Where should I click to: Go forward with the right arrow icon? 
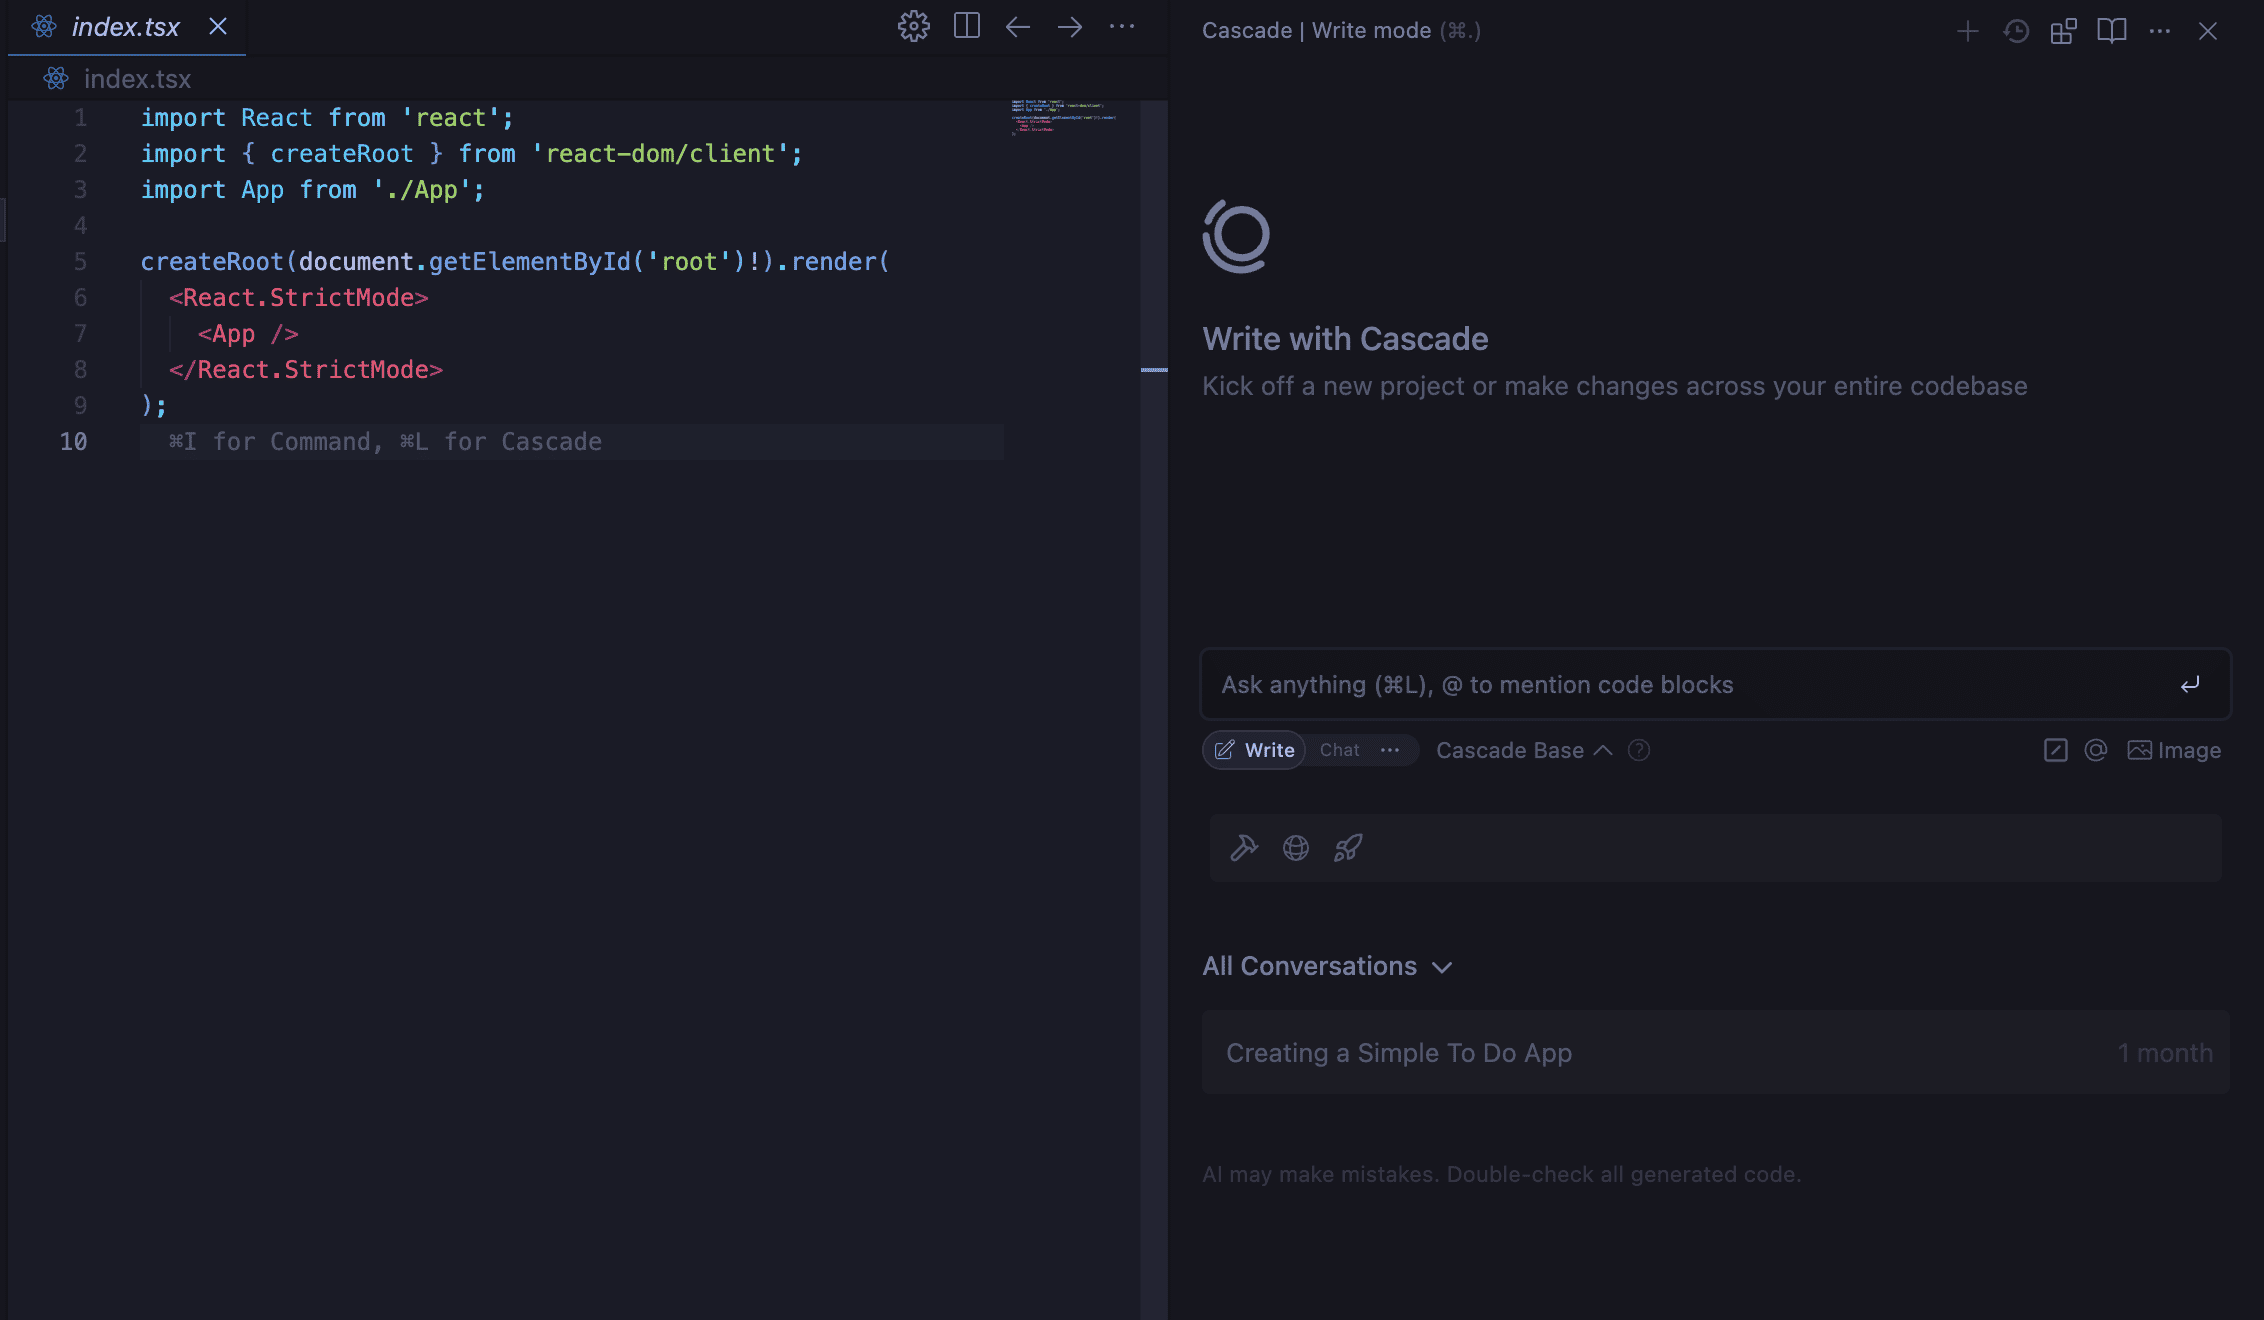coord(1070,27)
